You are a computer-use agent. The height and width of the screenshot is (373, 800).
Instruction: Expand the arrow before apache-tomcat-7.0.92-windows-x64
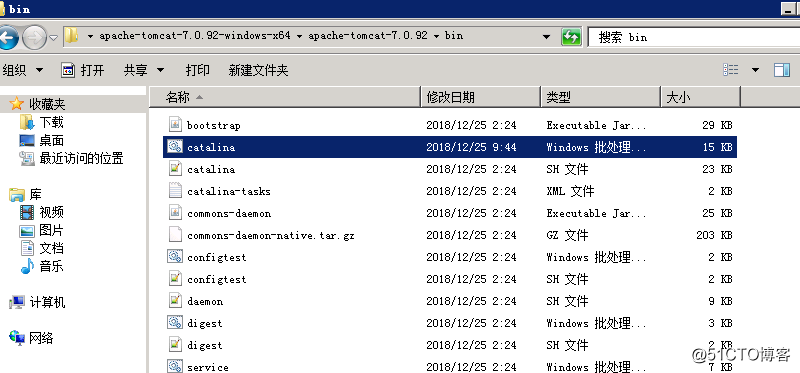click(x=90, y=36)
